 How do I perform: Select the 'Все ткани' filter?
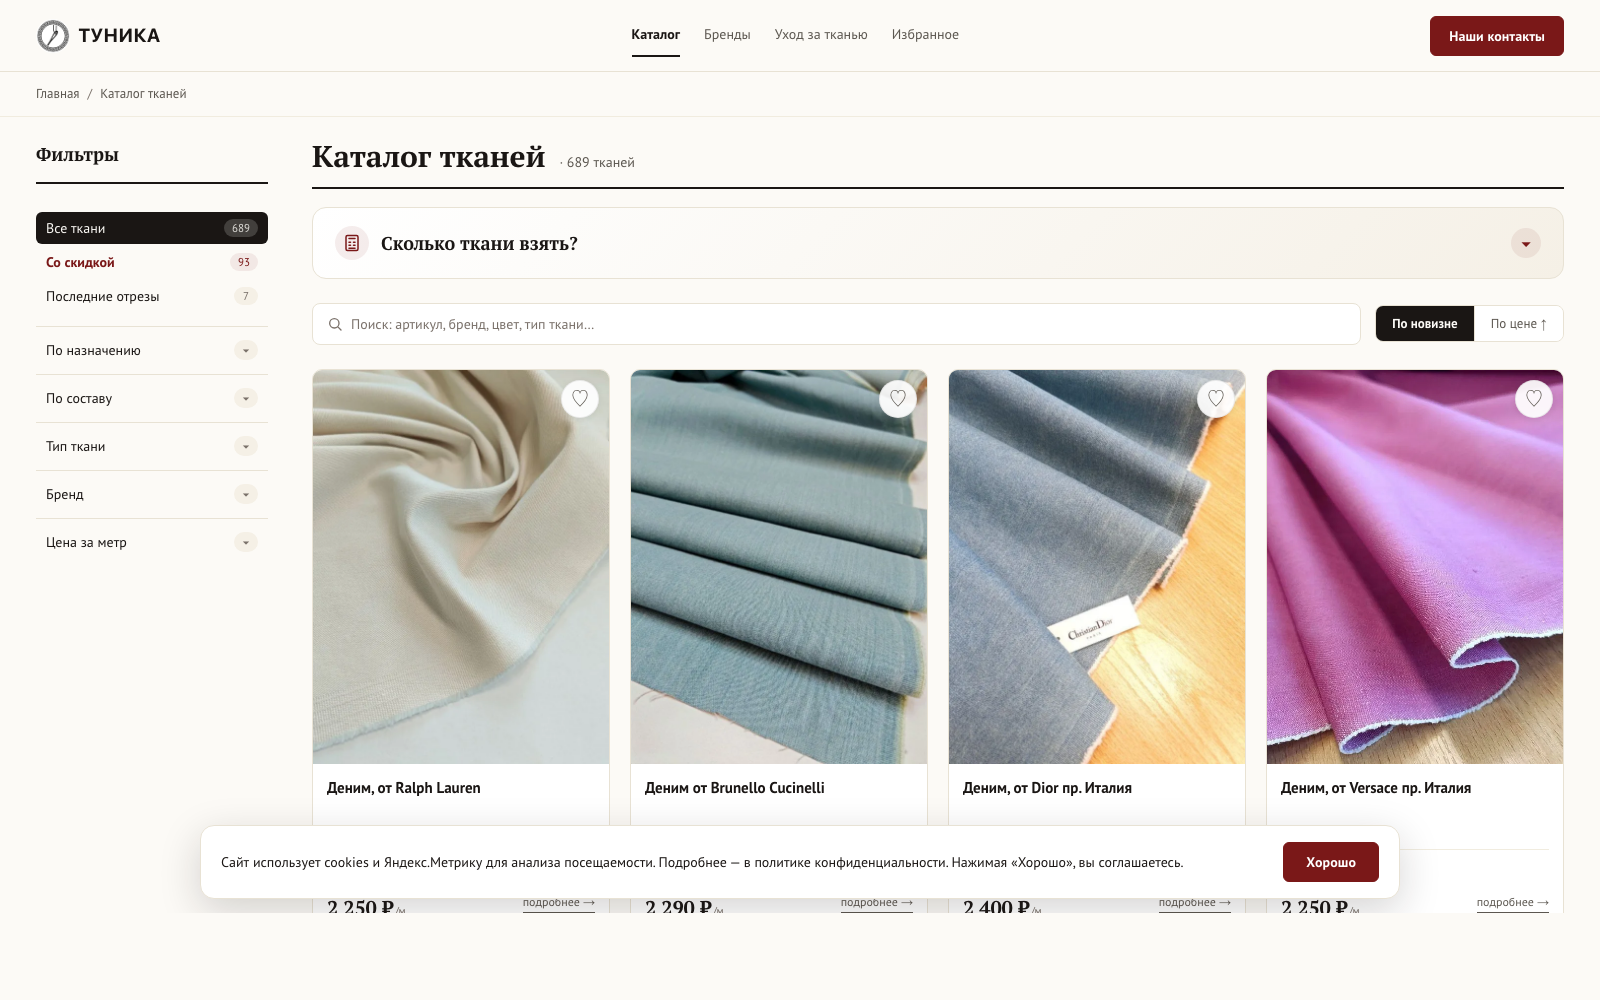pyautogui.click(x=152, y=228)
